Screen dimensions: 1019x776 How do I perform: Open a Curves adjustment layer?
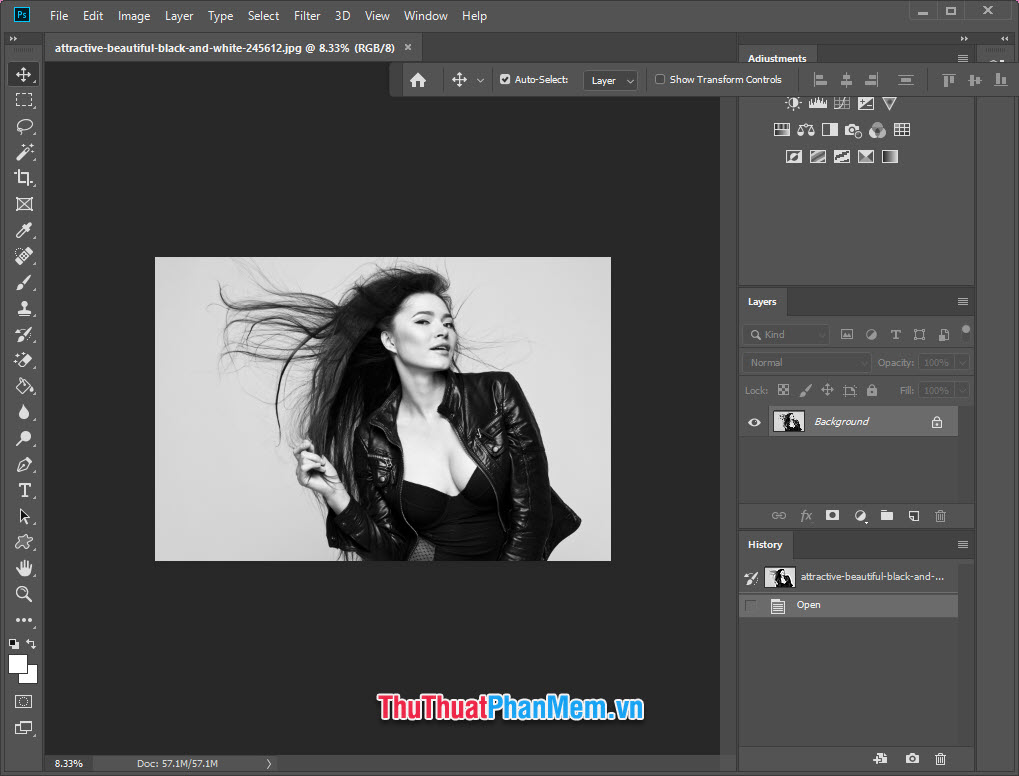[841, 102]
